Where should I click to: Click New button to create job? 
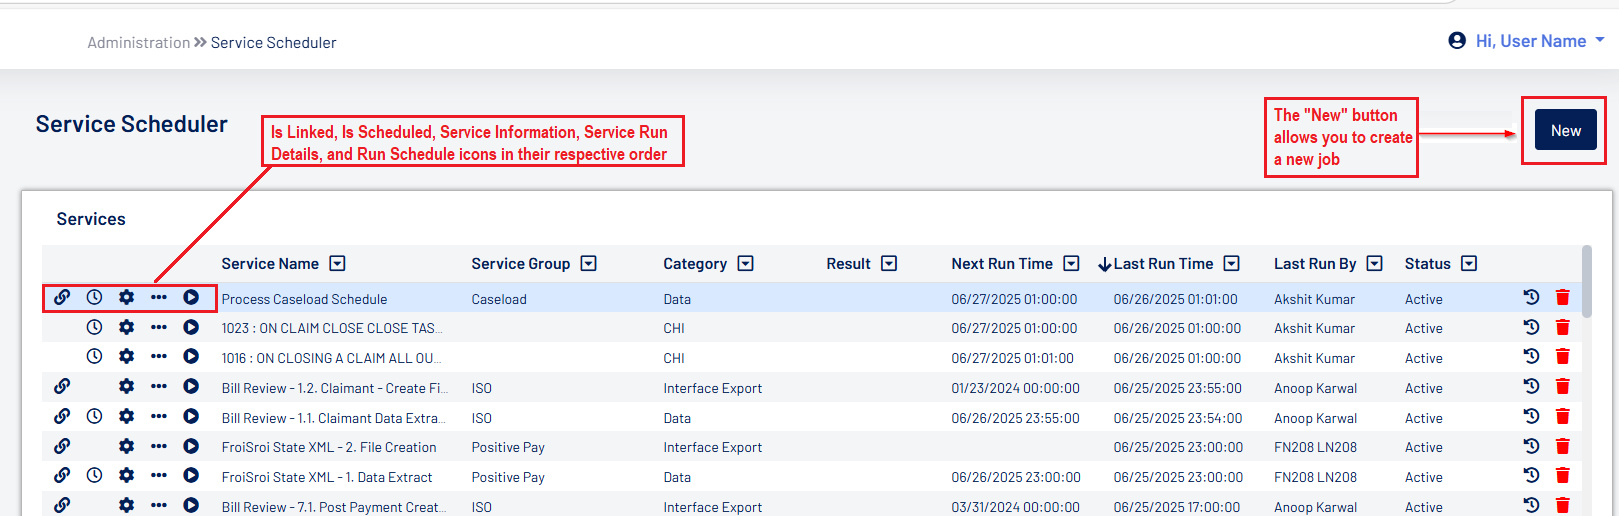[1565, 131]
